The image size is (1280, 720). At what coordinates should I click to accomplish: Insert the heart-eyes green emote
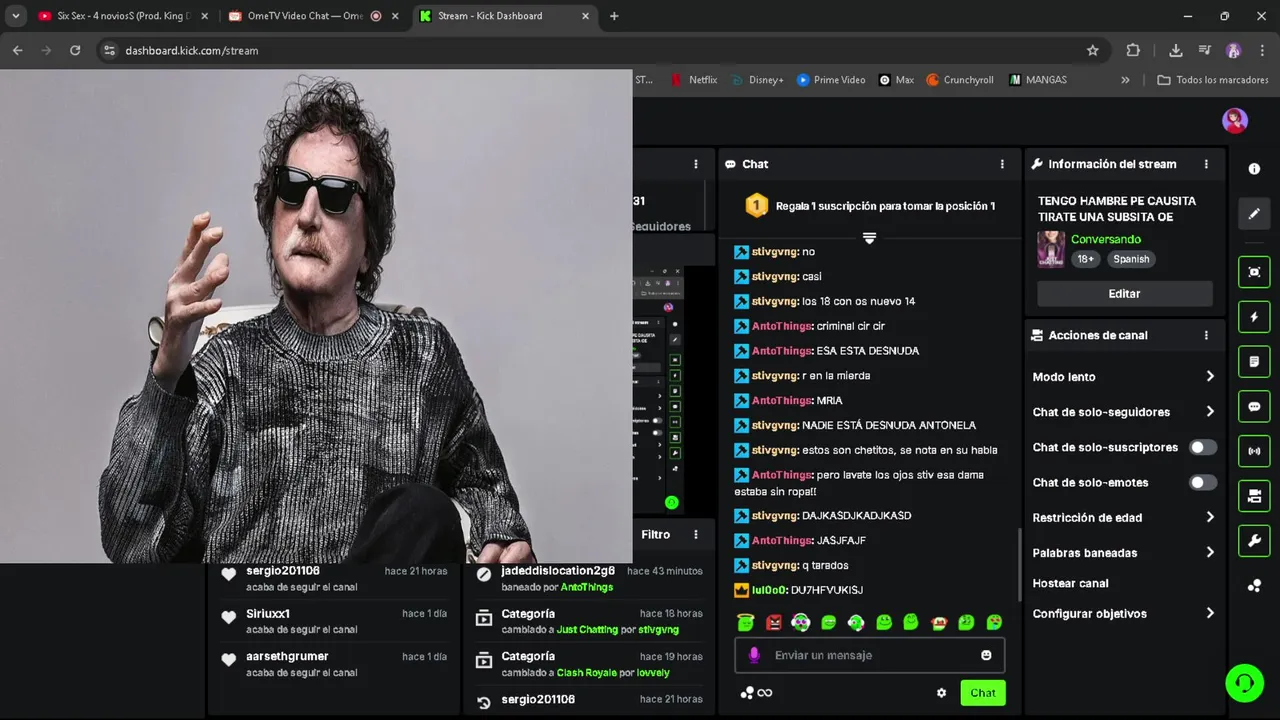click(x=994, y=622)
